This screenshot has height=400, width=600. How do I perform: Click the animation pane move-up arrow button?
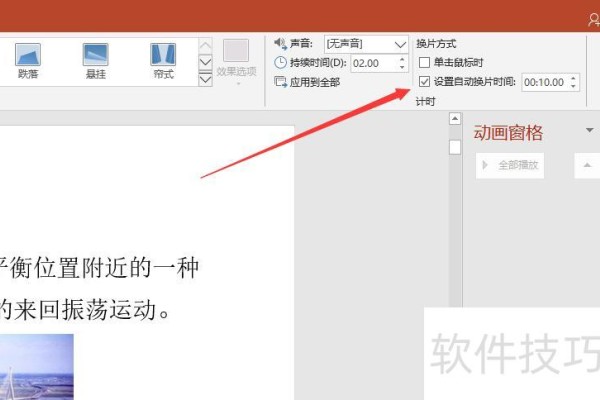coord(587,165)
